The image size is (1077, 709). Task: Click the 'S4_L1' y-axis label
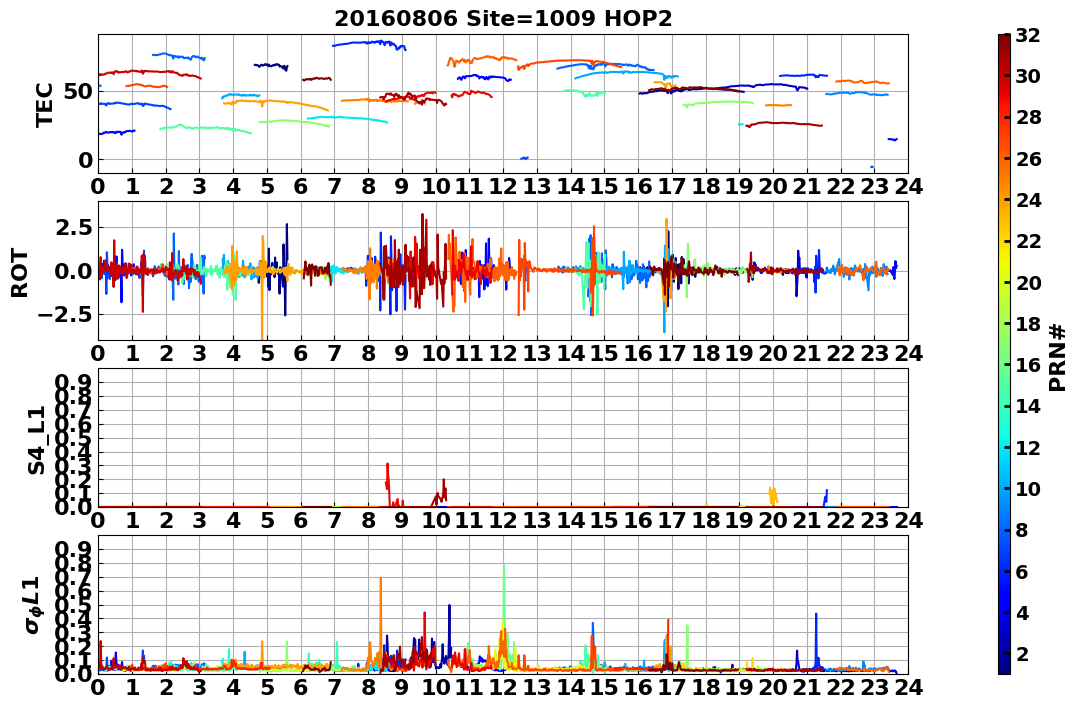(36, 440)
